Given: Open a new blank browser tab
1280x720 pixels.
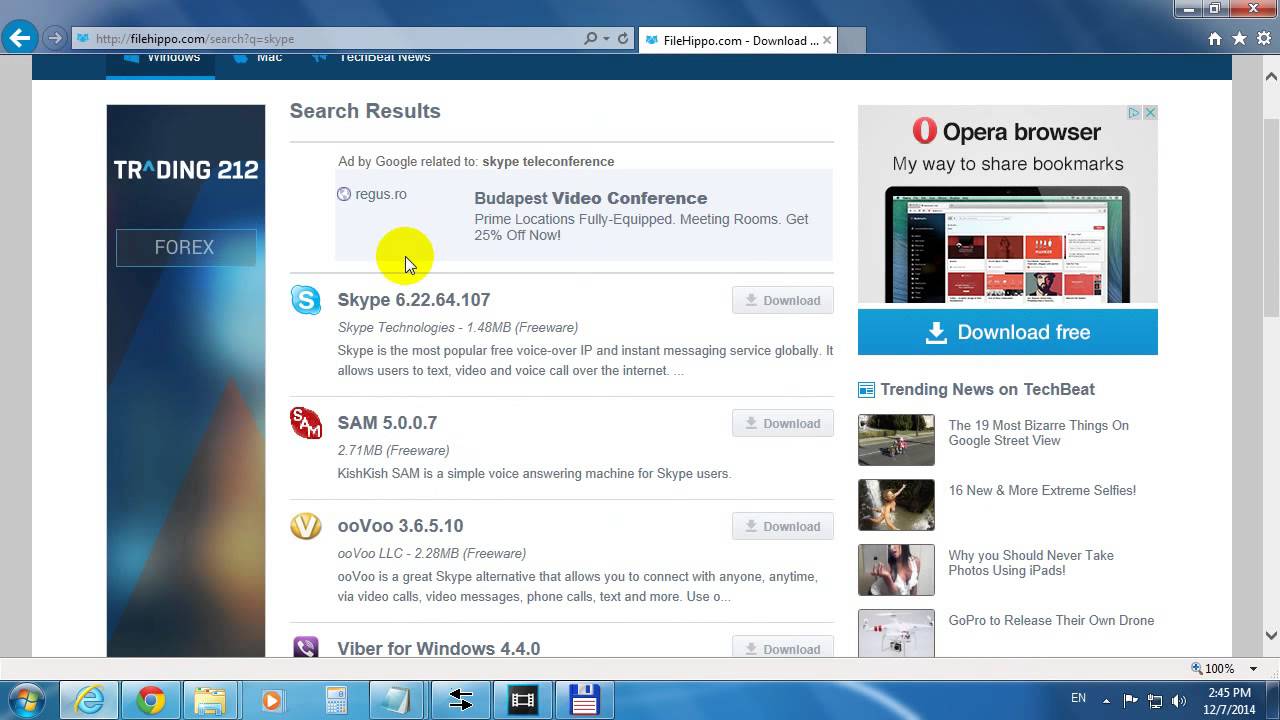Looking at the screenshot, I should [x=852, y=40].
